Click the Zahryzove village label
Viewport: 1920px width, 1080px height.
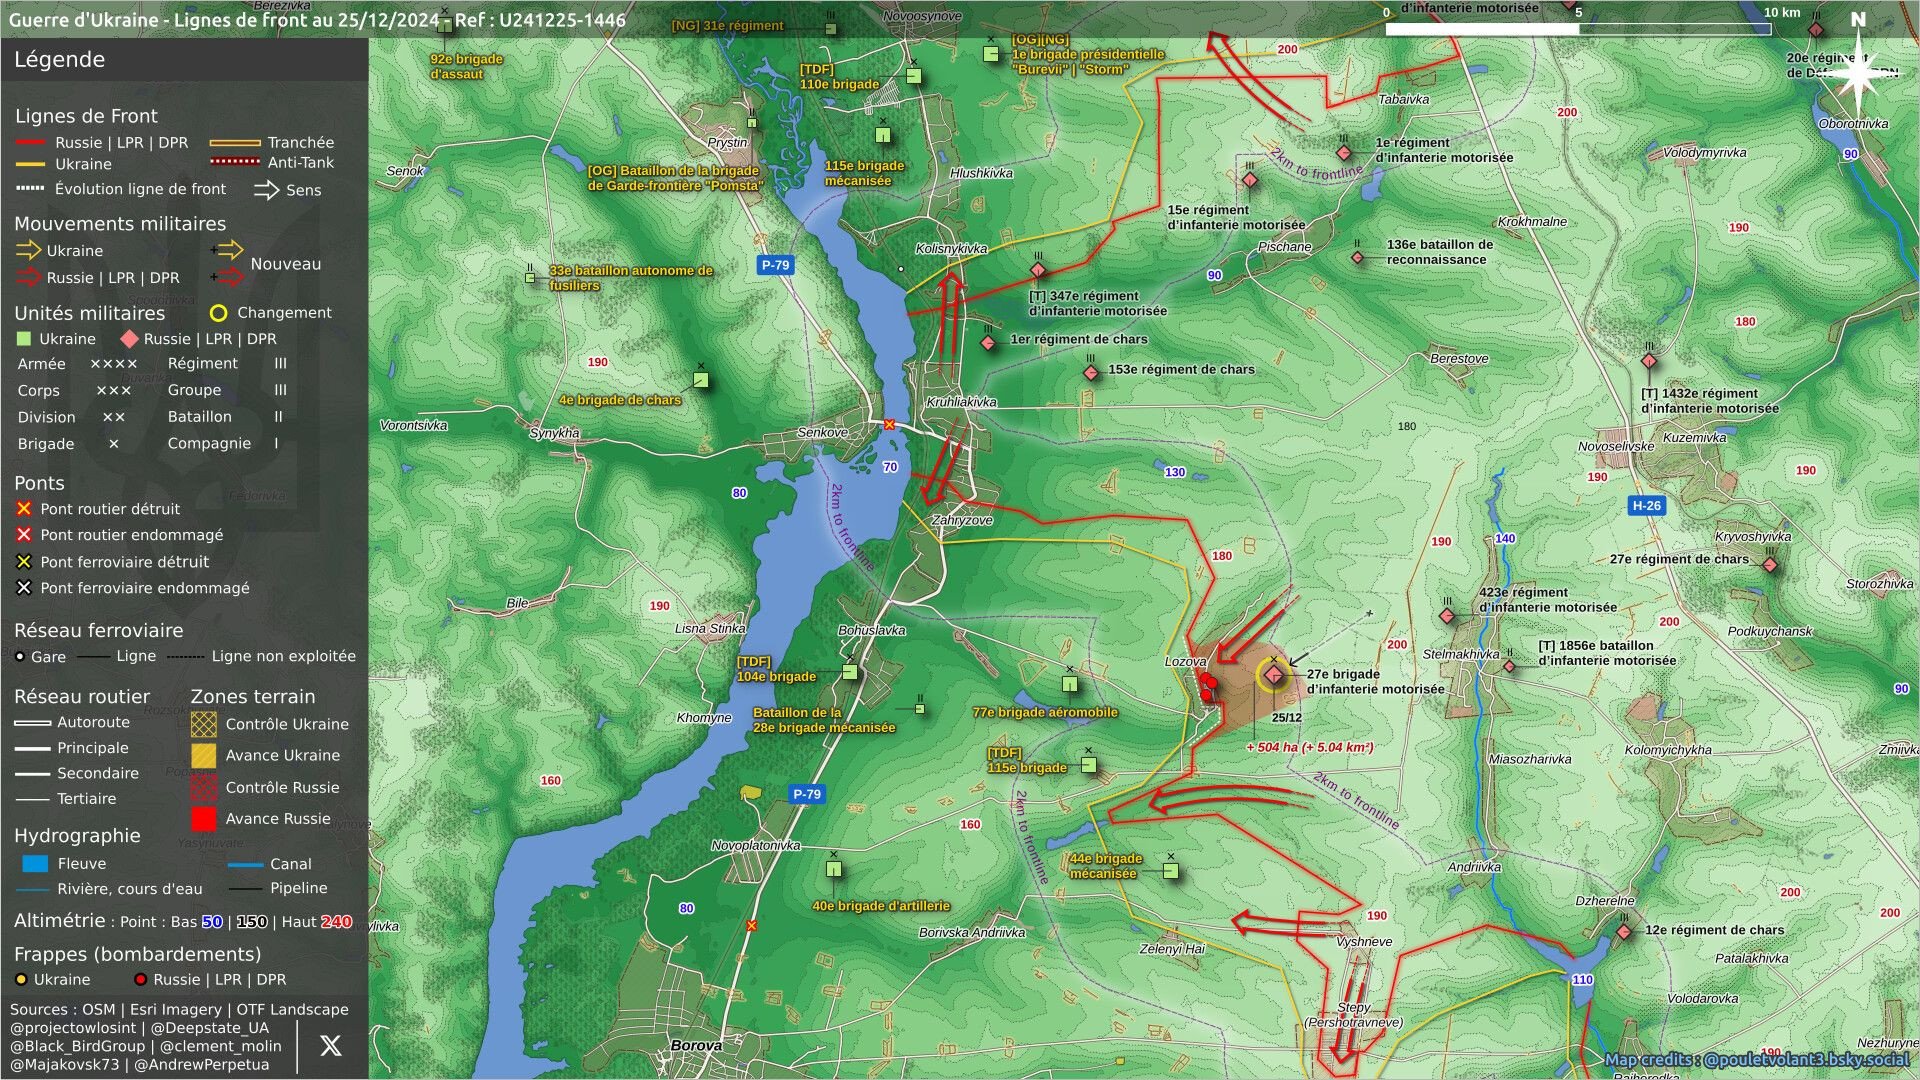pos(962,520)
